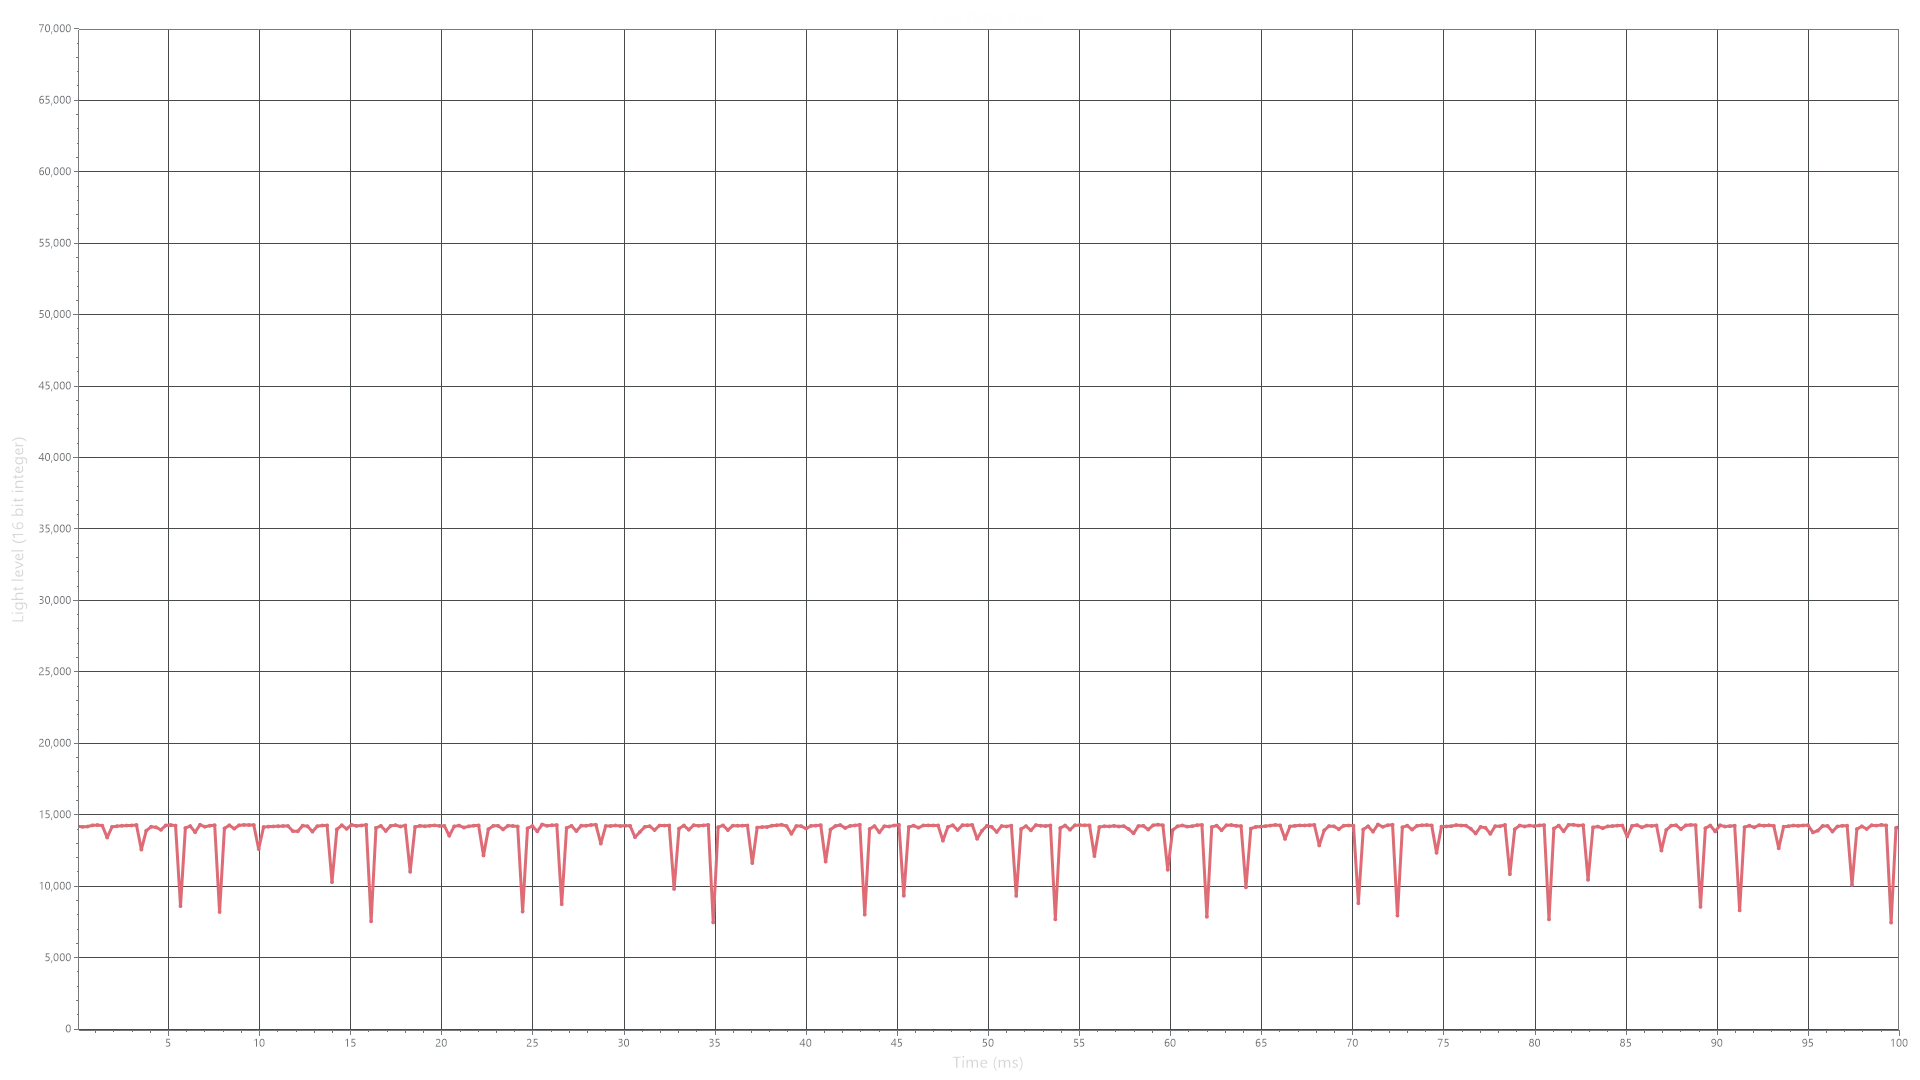
Task: Click the topmost y-axis tick label
Action: 52,32
